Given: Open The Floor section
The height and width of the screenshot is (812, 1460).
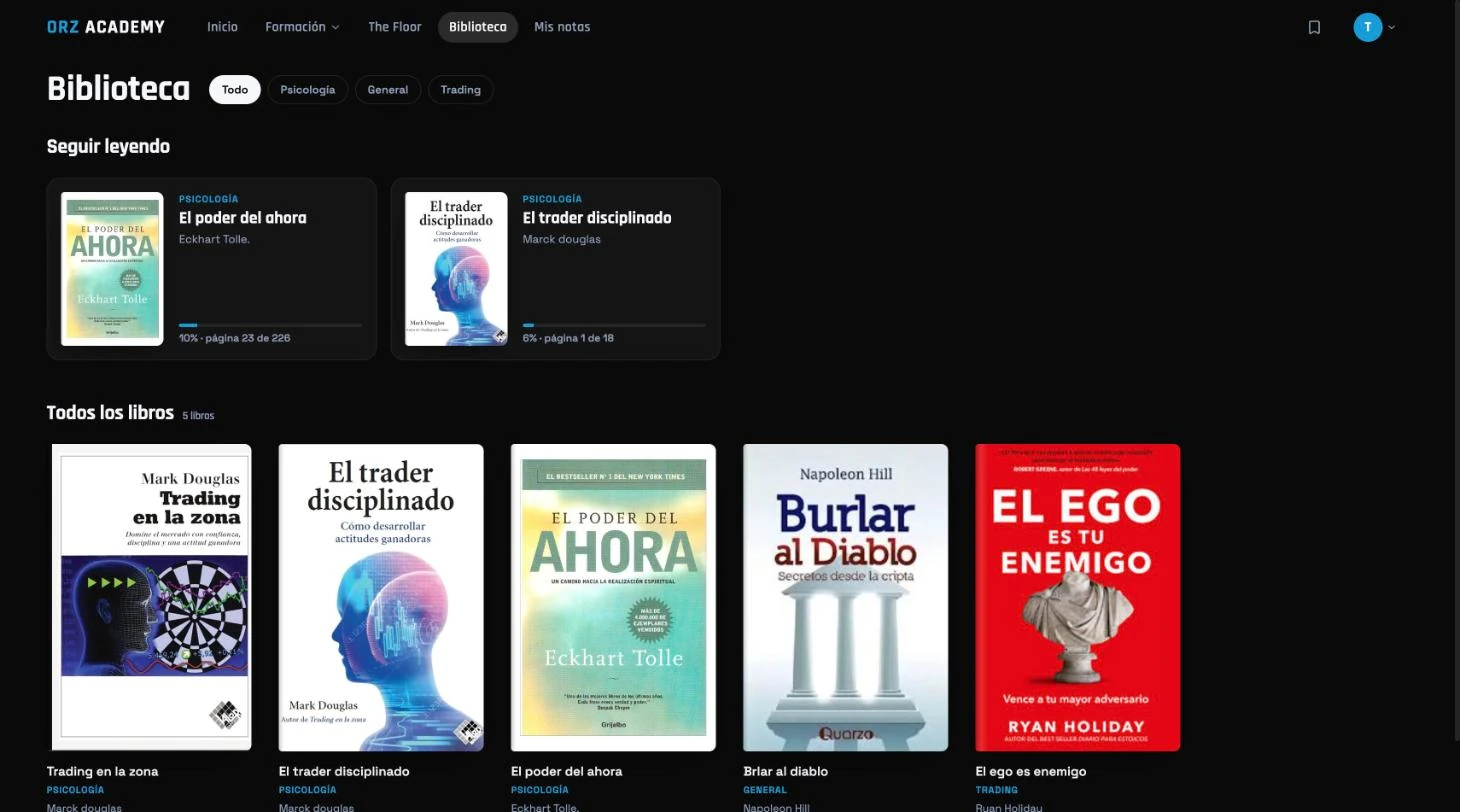Looking at the screenshot, I should tap(395, 27).
